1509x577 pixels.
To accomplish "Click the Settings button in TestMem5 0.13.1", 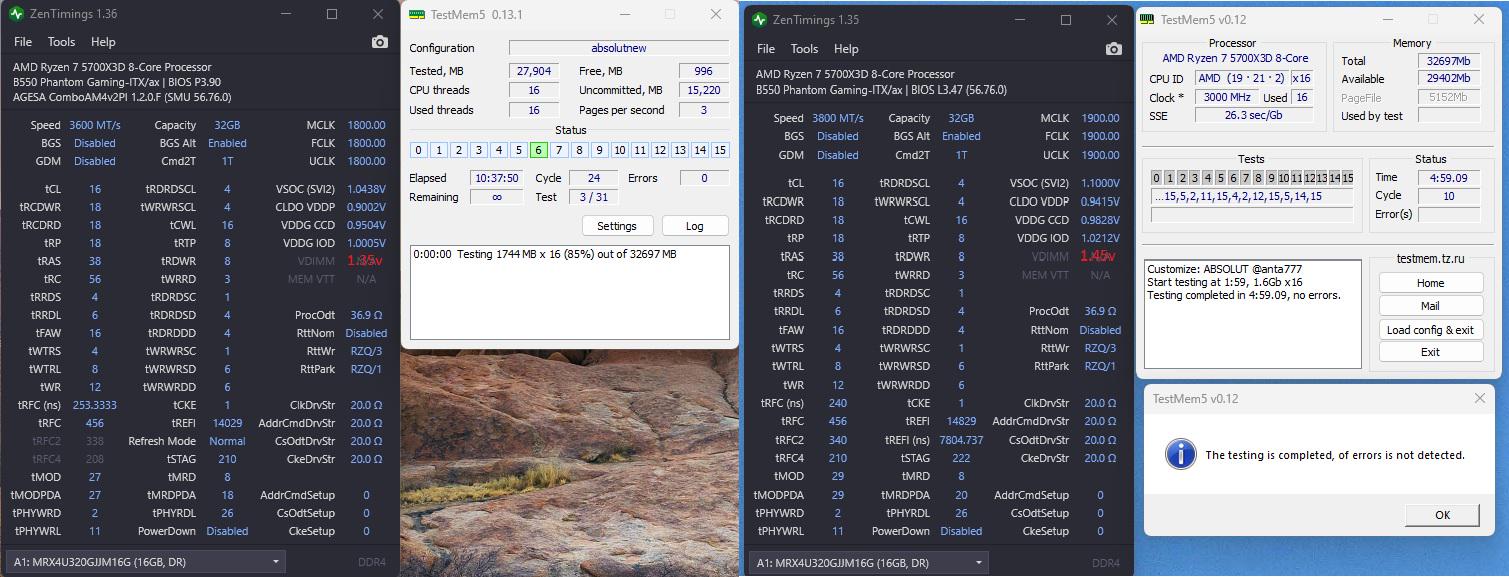I will click(616, 226).
